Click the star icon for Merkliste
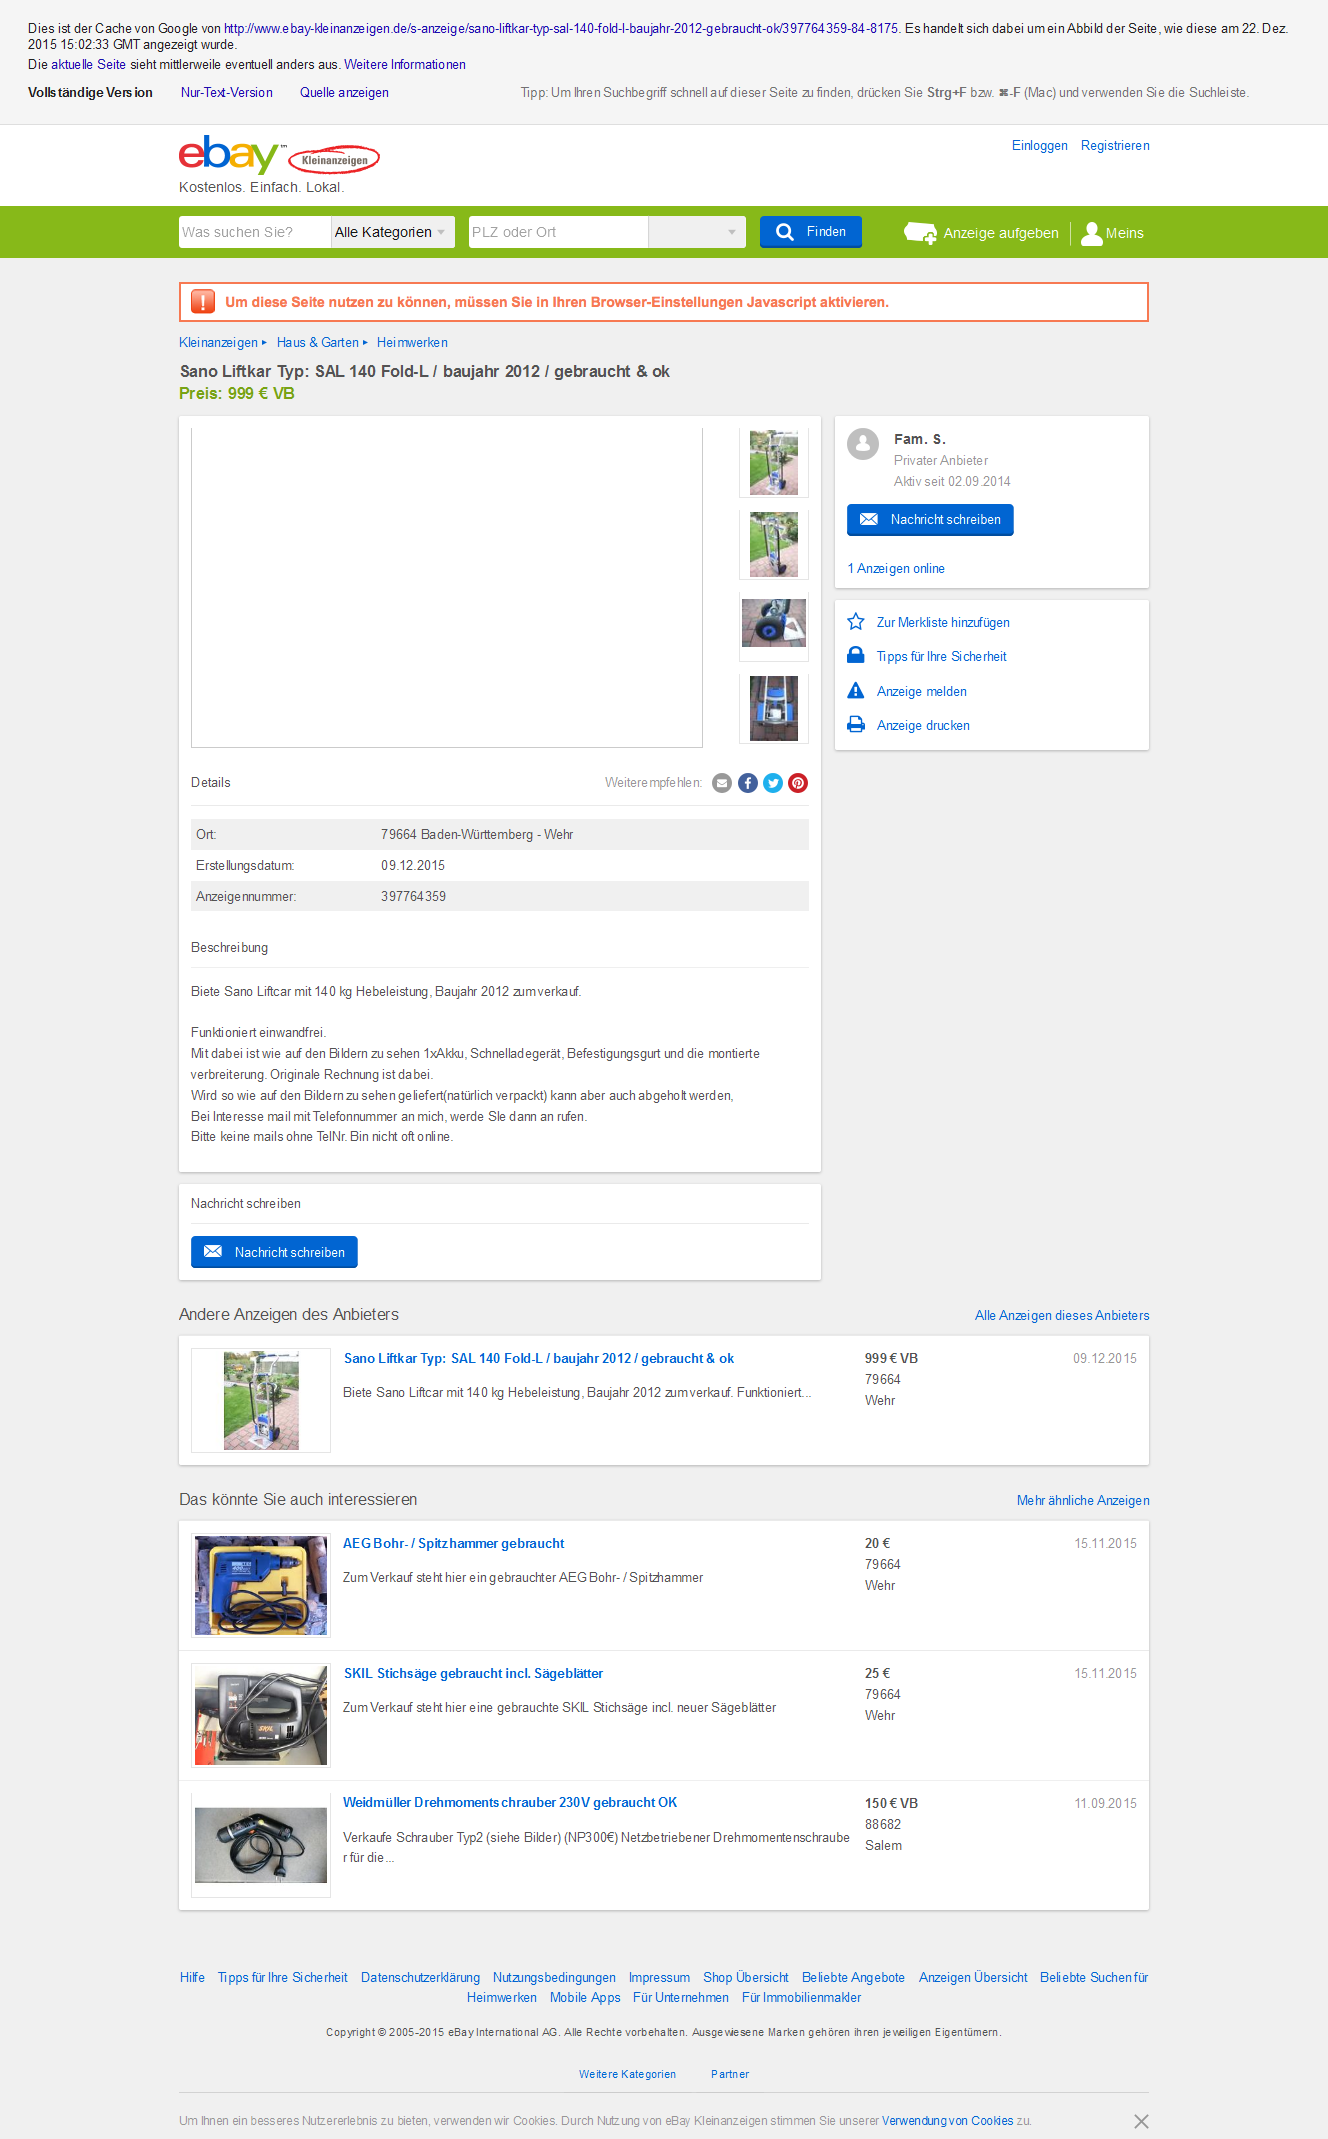This screenshot has height=2139, width=1328. click(856, 622)
